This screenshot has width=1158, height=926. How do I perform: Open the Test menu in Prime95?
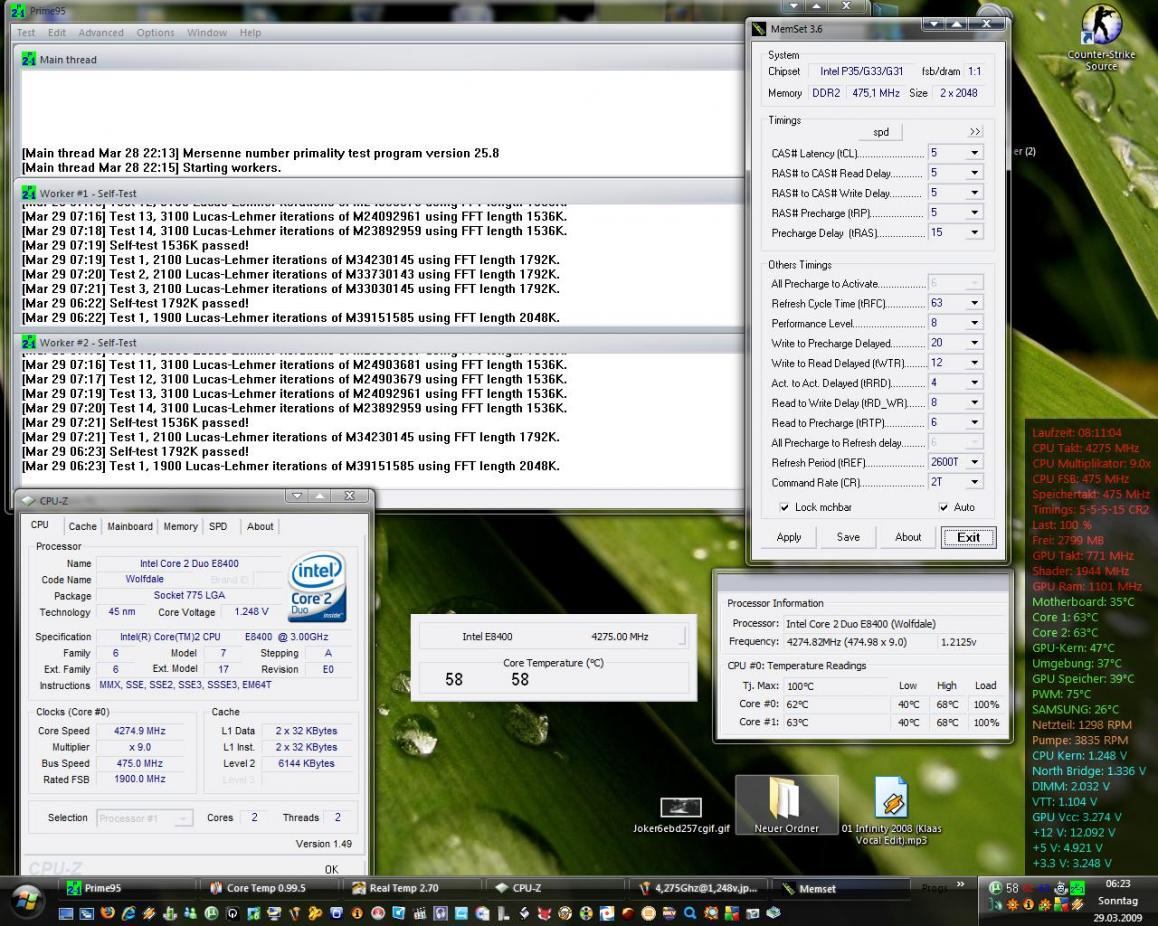(x=26, y=32)
